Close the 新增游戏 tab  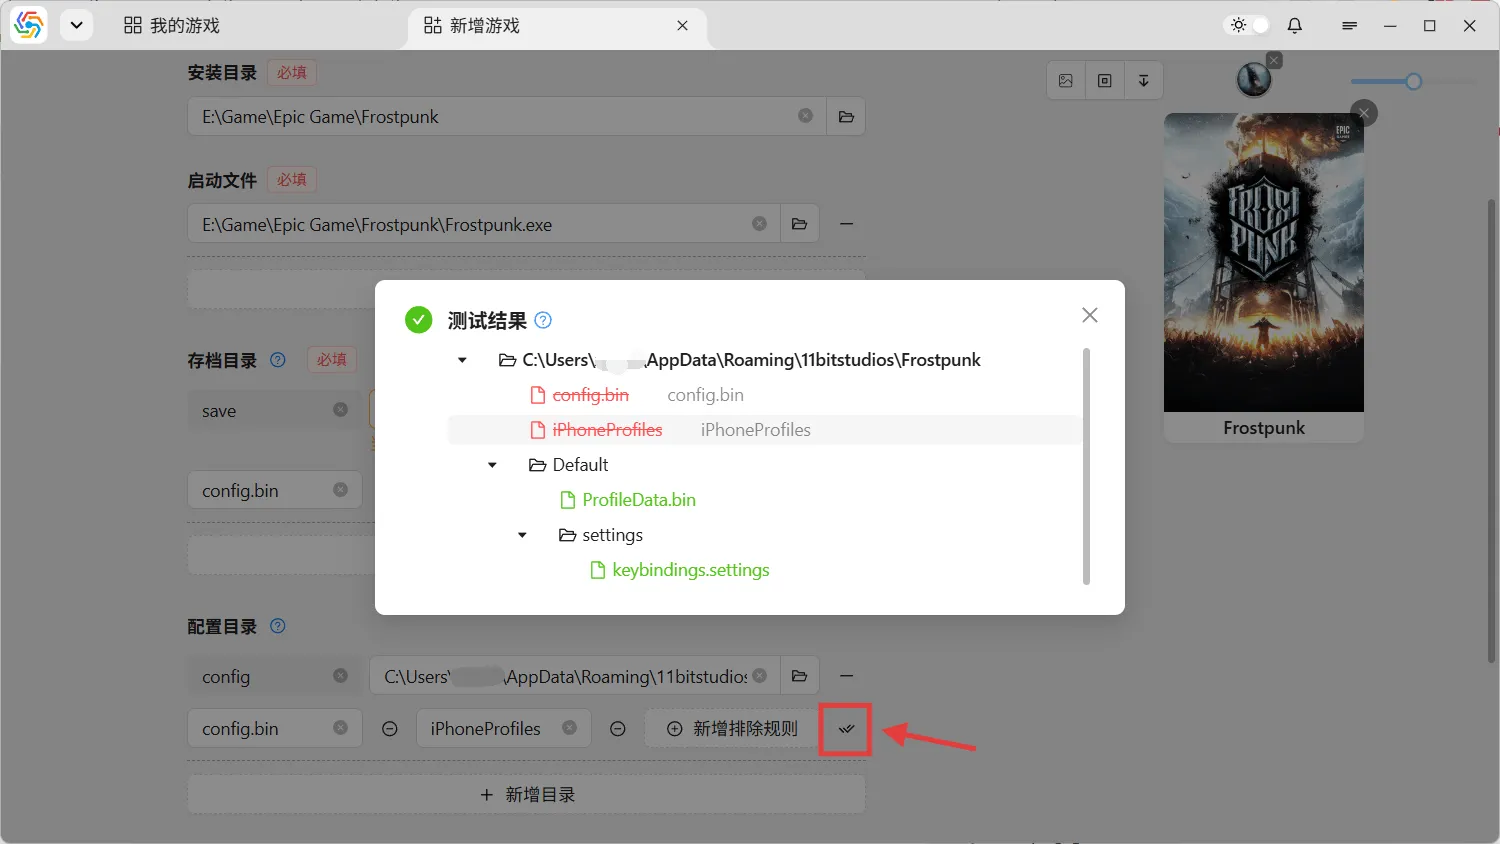pos(682,26)
